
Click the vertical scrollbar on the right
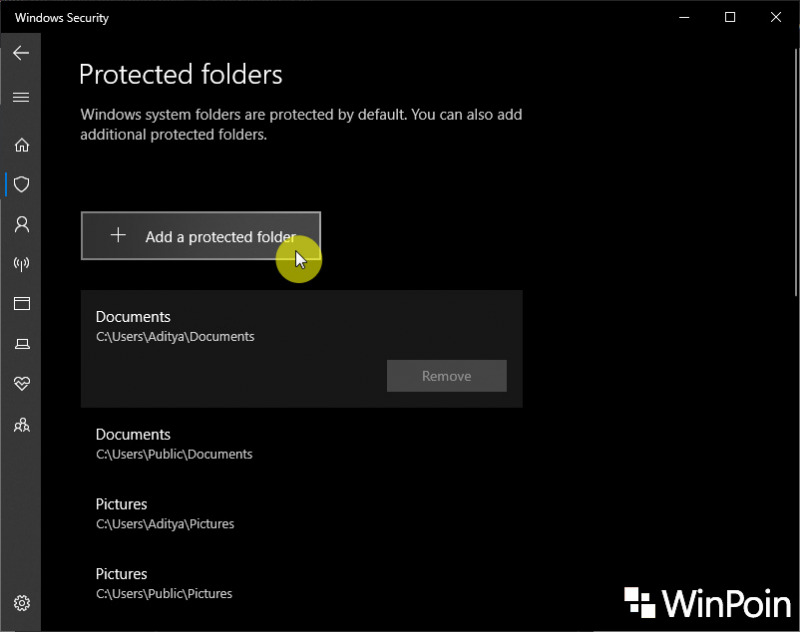coord(796,172)
